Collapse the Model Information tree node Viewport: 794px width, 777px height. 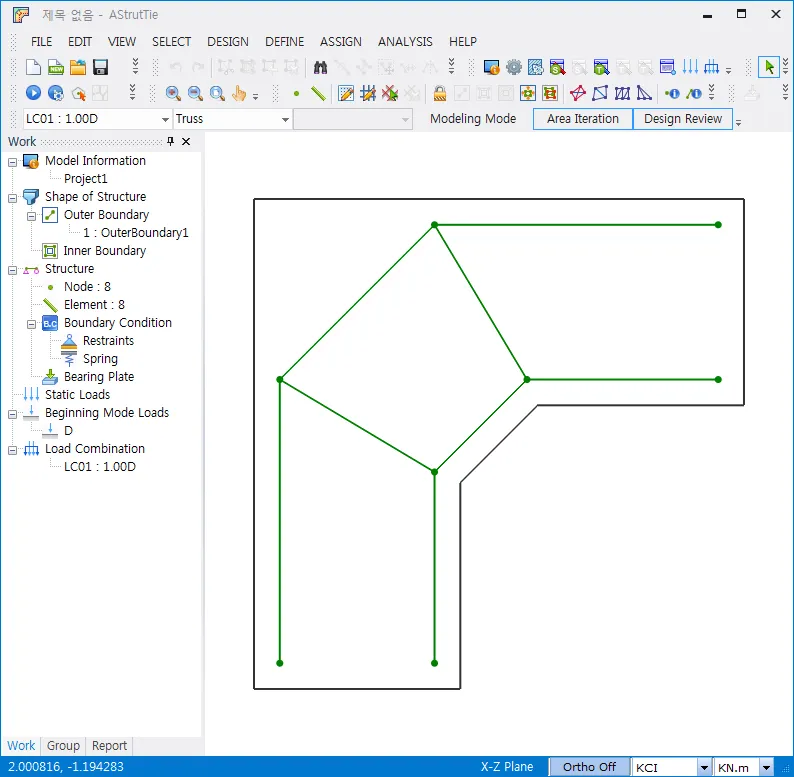point(12,162)
